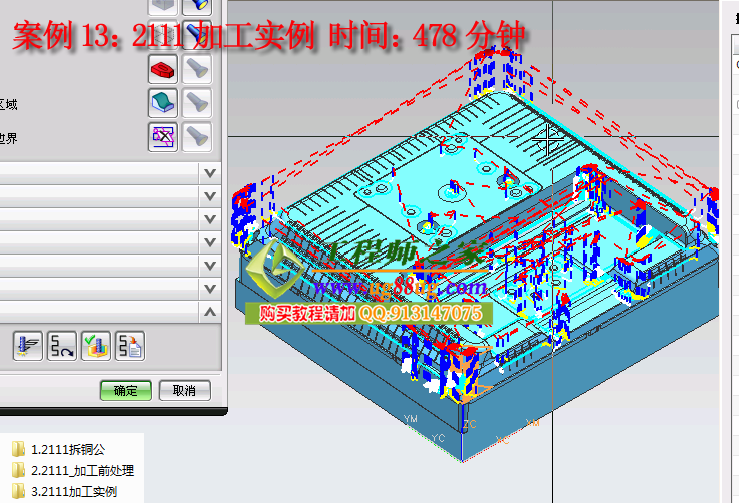Screen dimensions: 739x503
Task: Click the cut area select icon
Action: coord(163,102)
